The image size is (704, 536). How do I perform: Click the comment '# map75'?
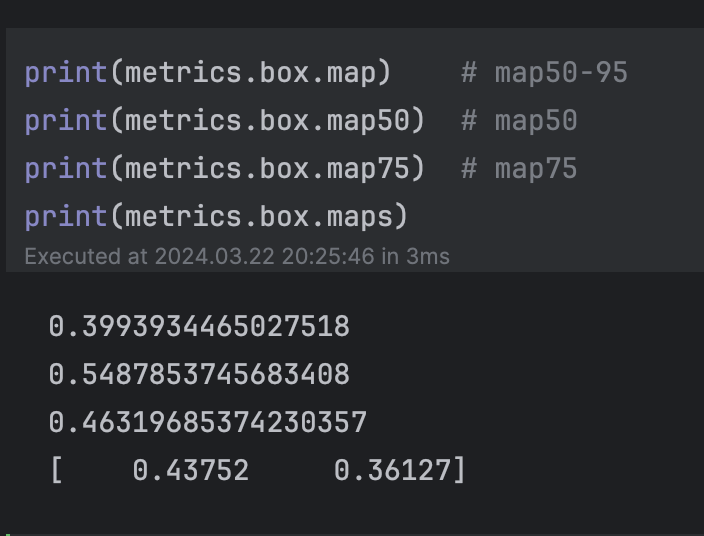coord(519,169)
